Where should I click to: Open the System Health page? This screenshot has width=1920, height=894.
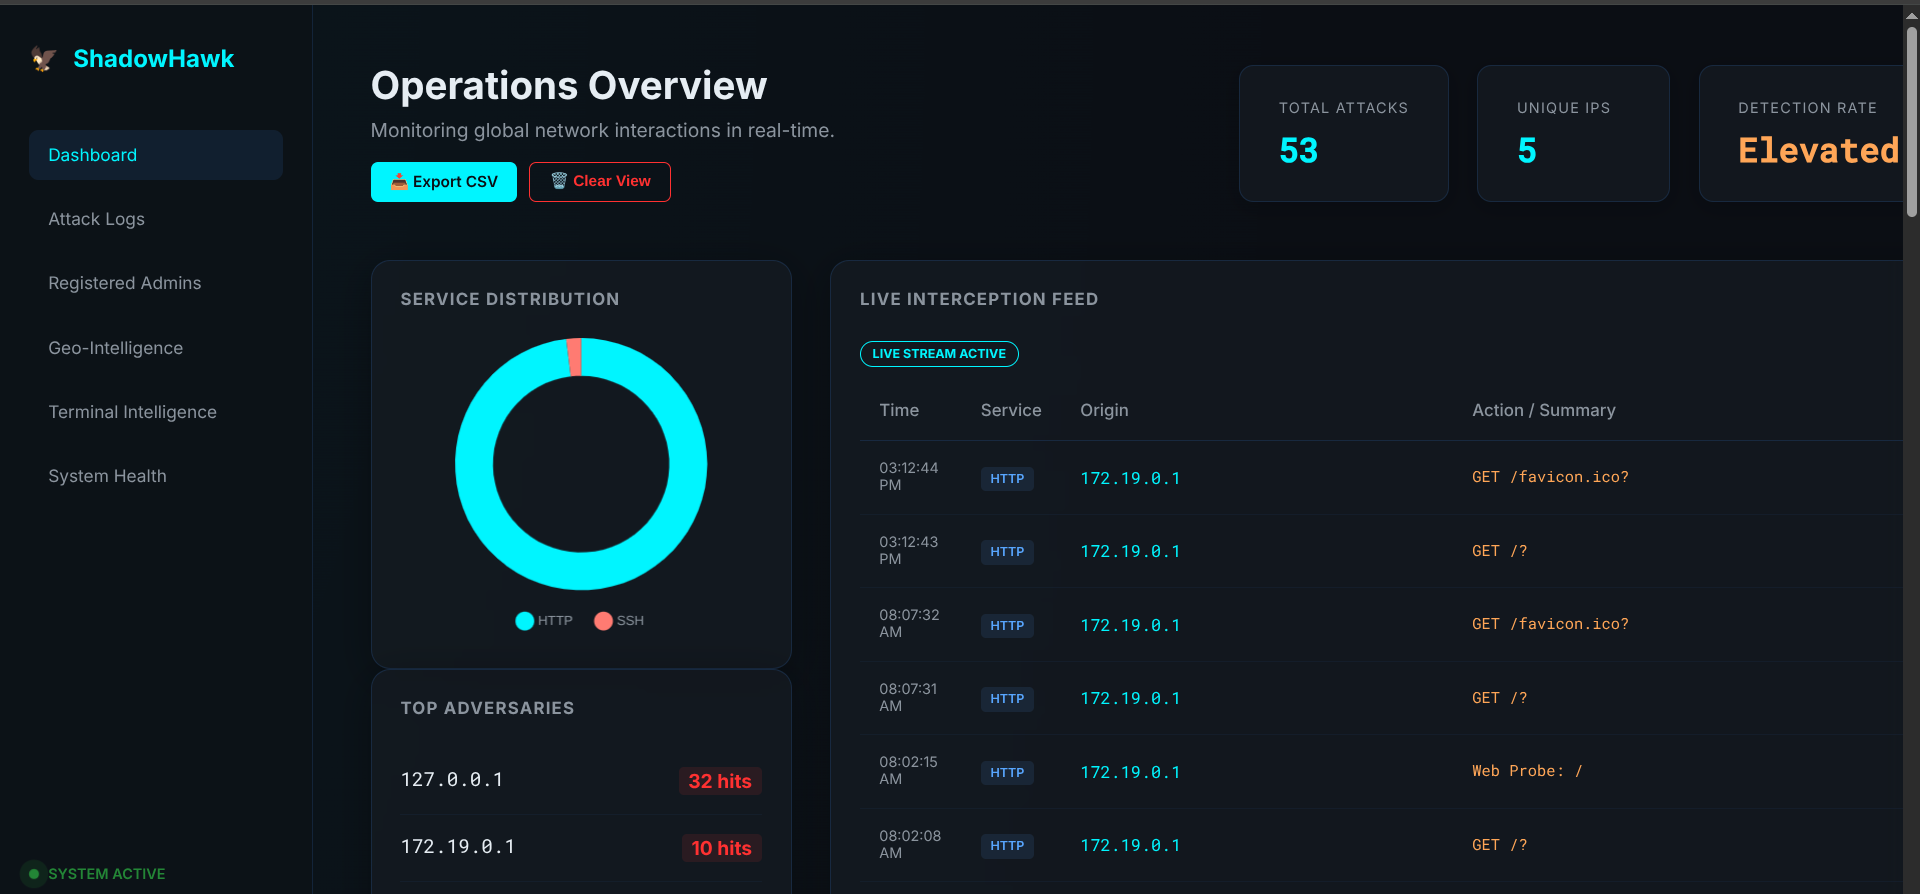point(108,476)
